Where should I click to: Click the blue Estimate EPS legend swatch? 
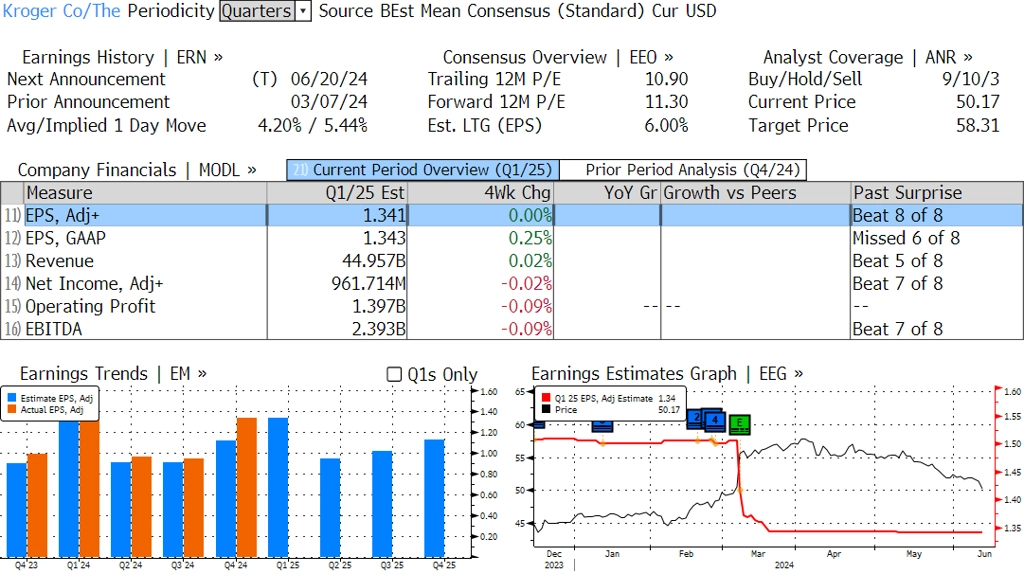click(x=12, y=398)
